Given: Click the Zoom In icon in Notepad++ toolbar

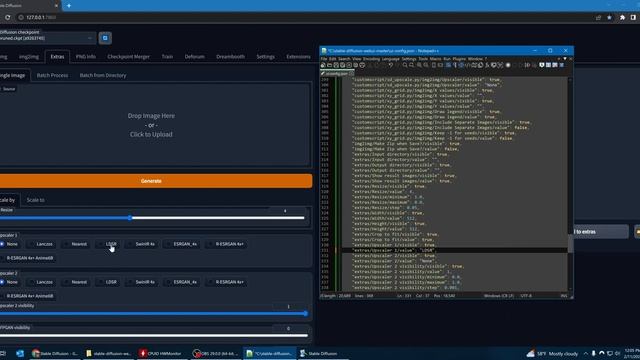Looking at the screenshot, I should point(419,65).
